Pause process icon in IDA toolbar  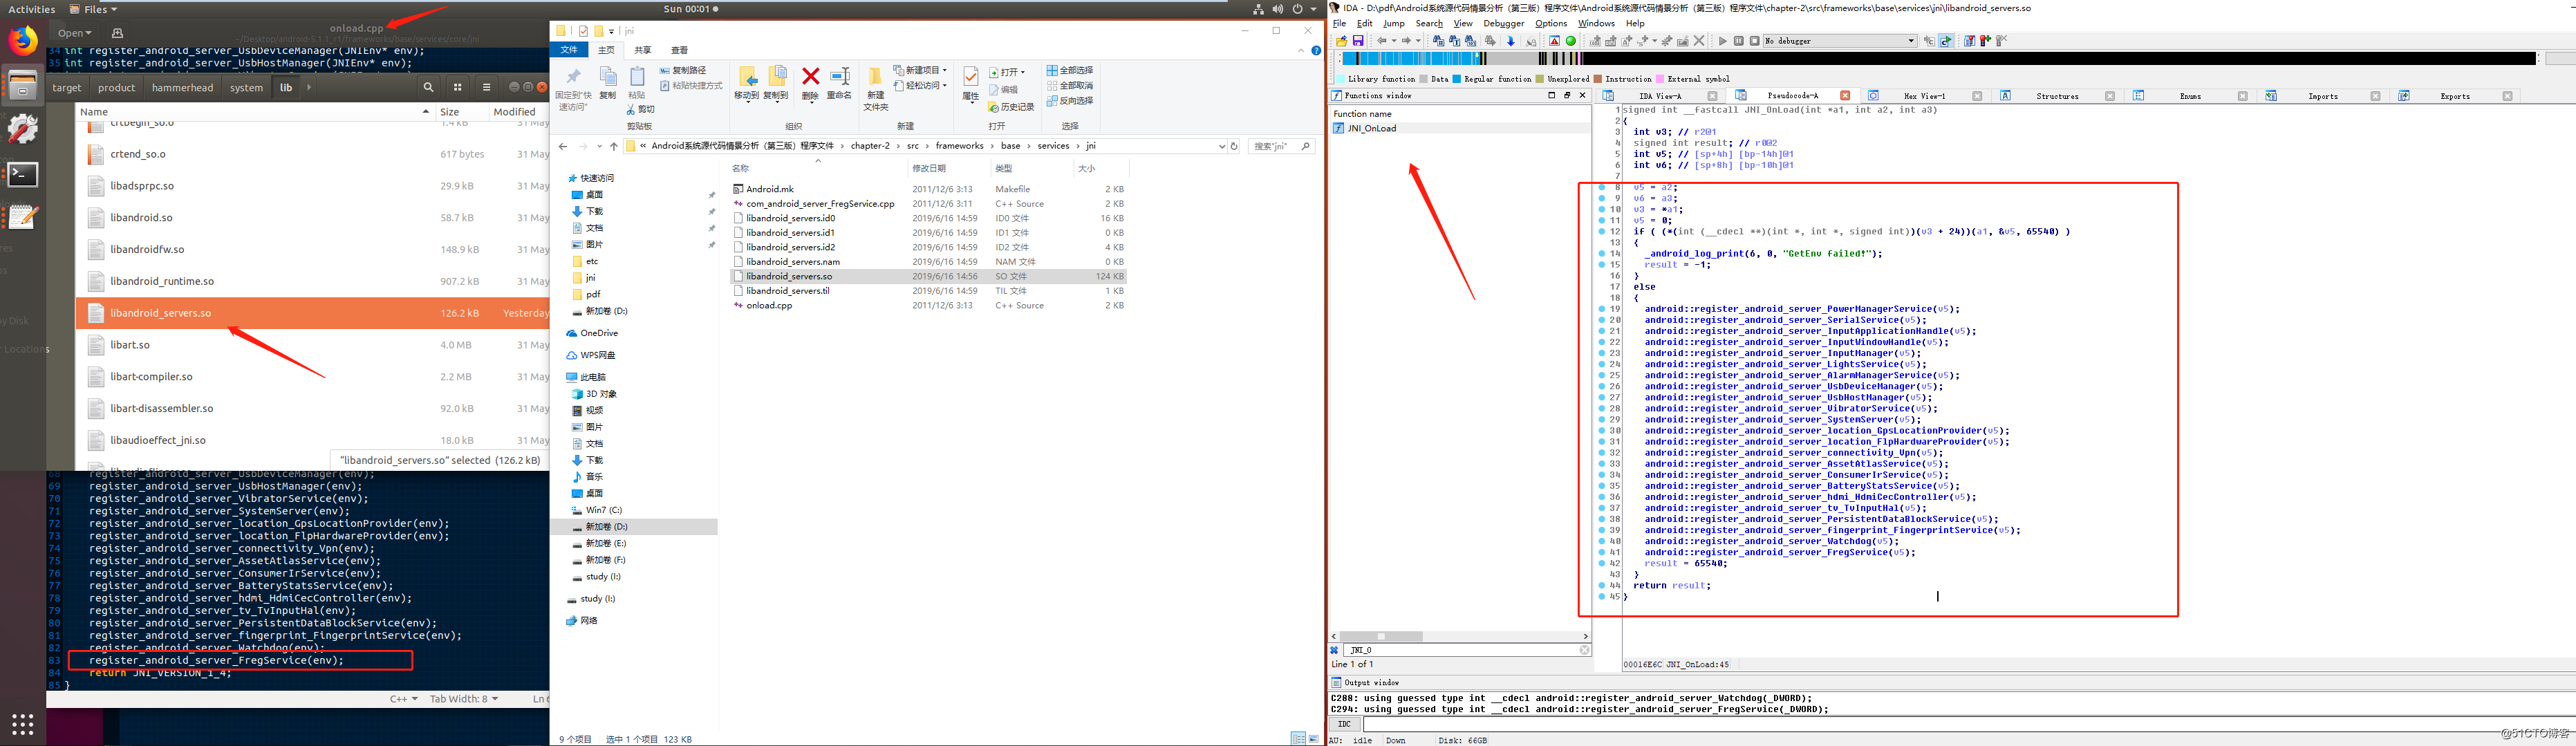point(1739,41)
